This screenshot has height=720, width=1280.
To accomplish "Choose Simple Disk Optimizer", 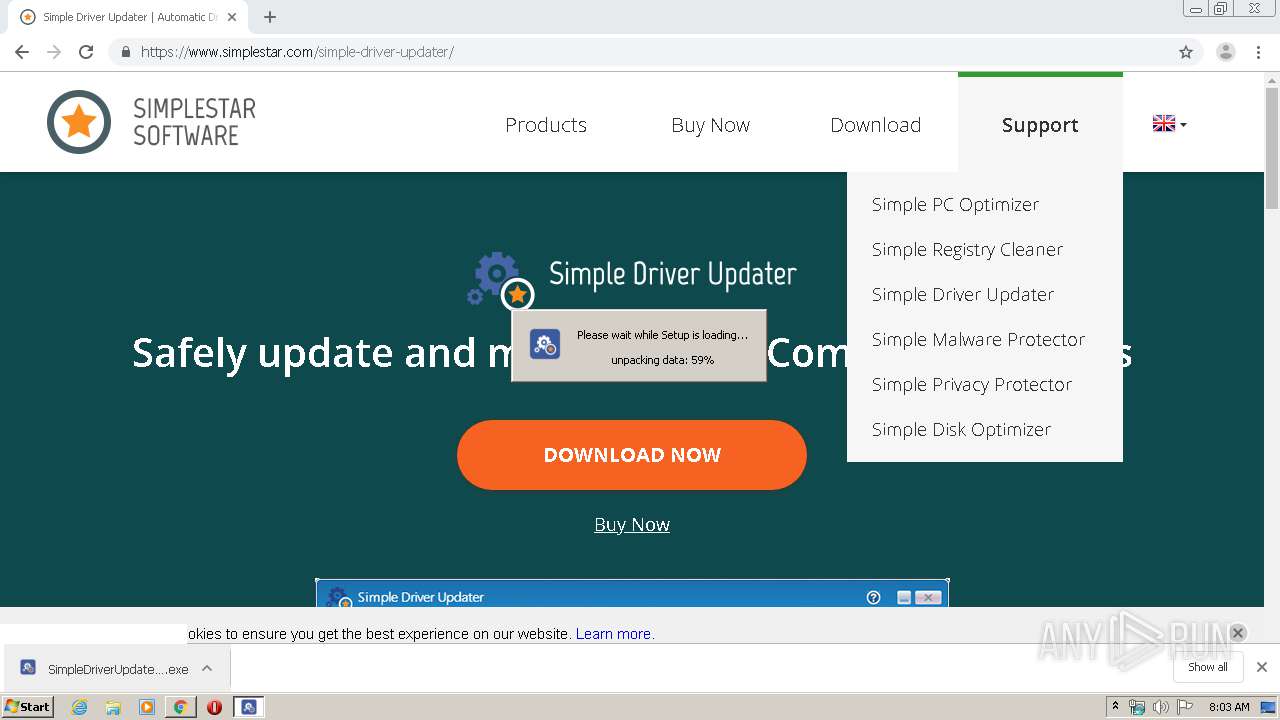I will (961, 429).
